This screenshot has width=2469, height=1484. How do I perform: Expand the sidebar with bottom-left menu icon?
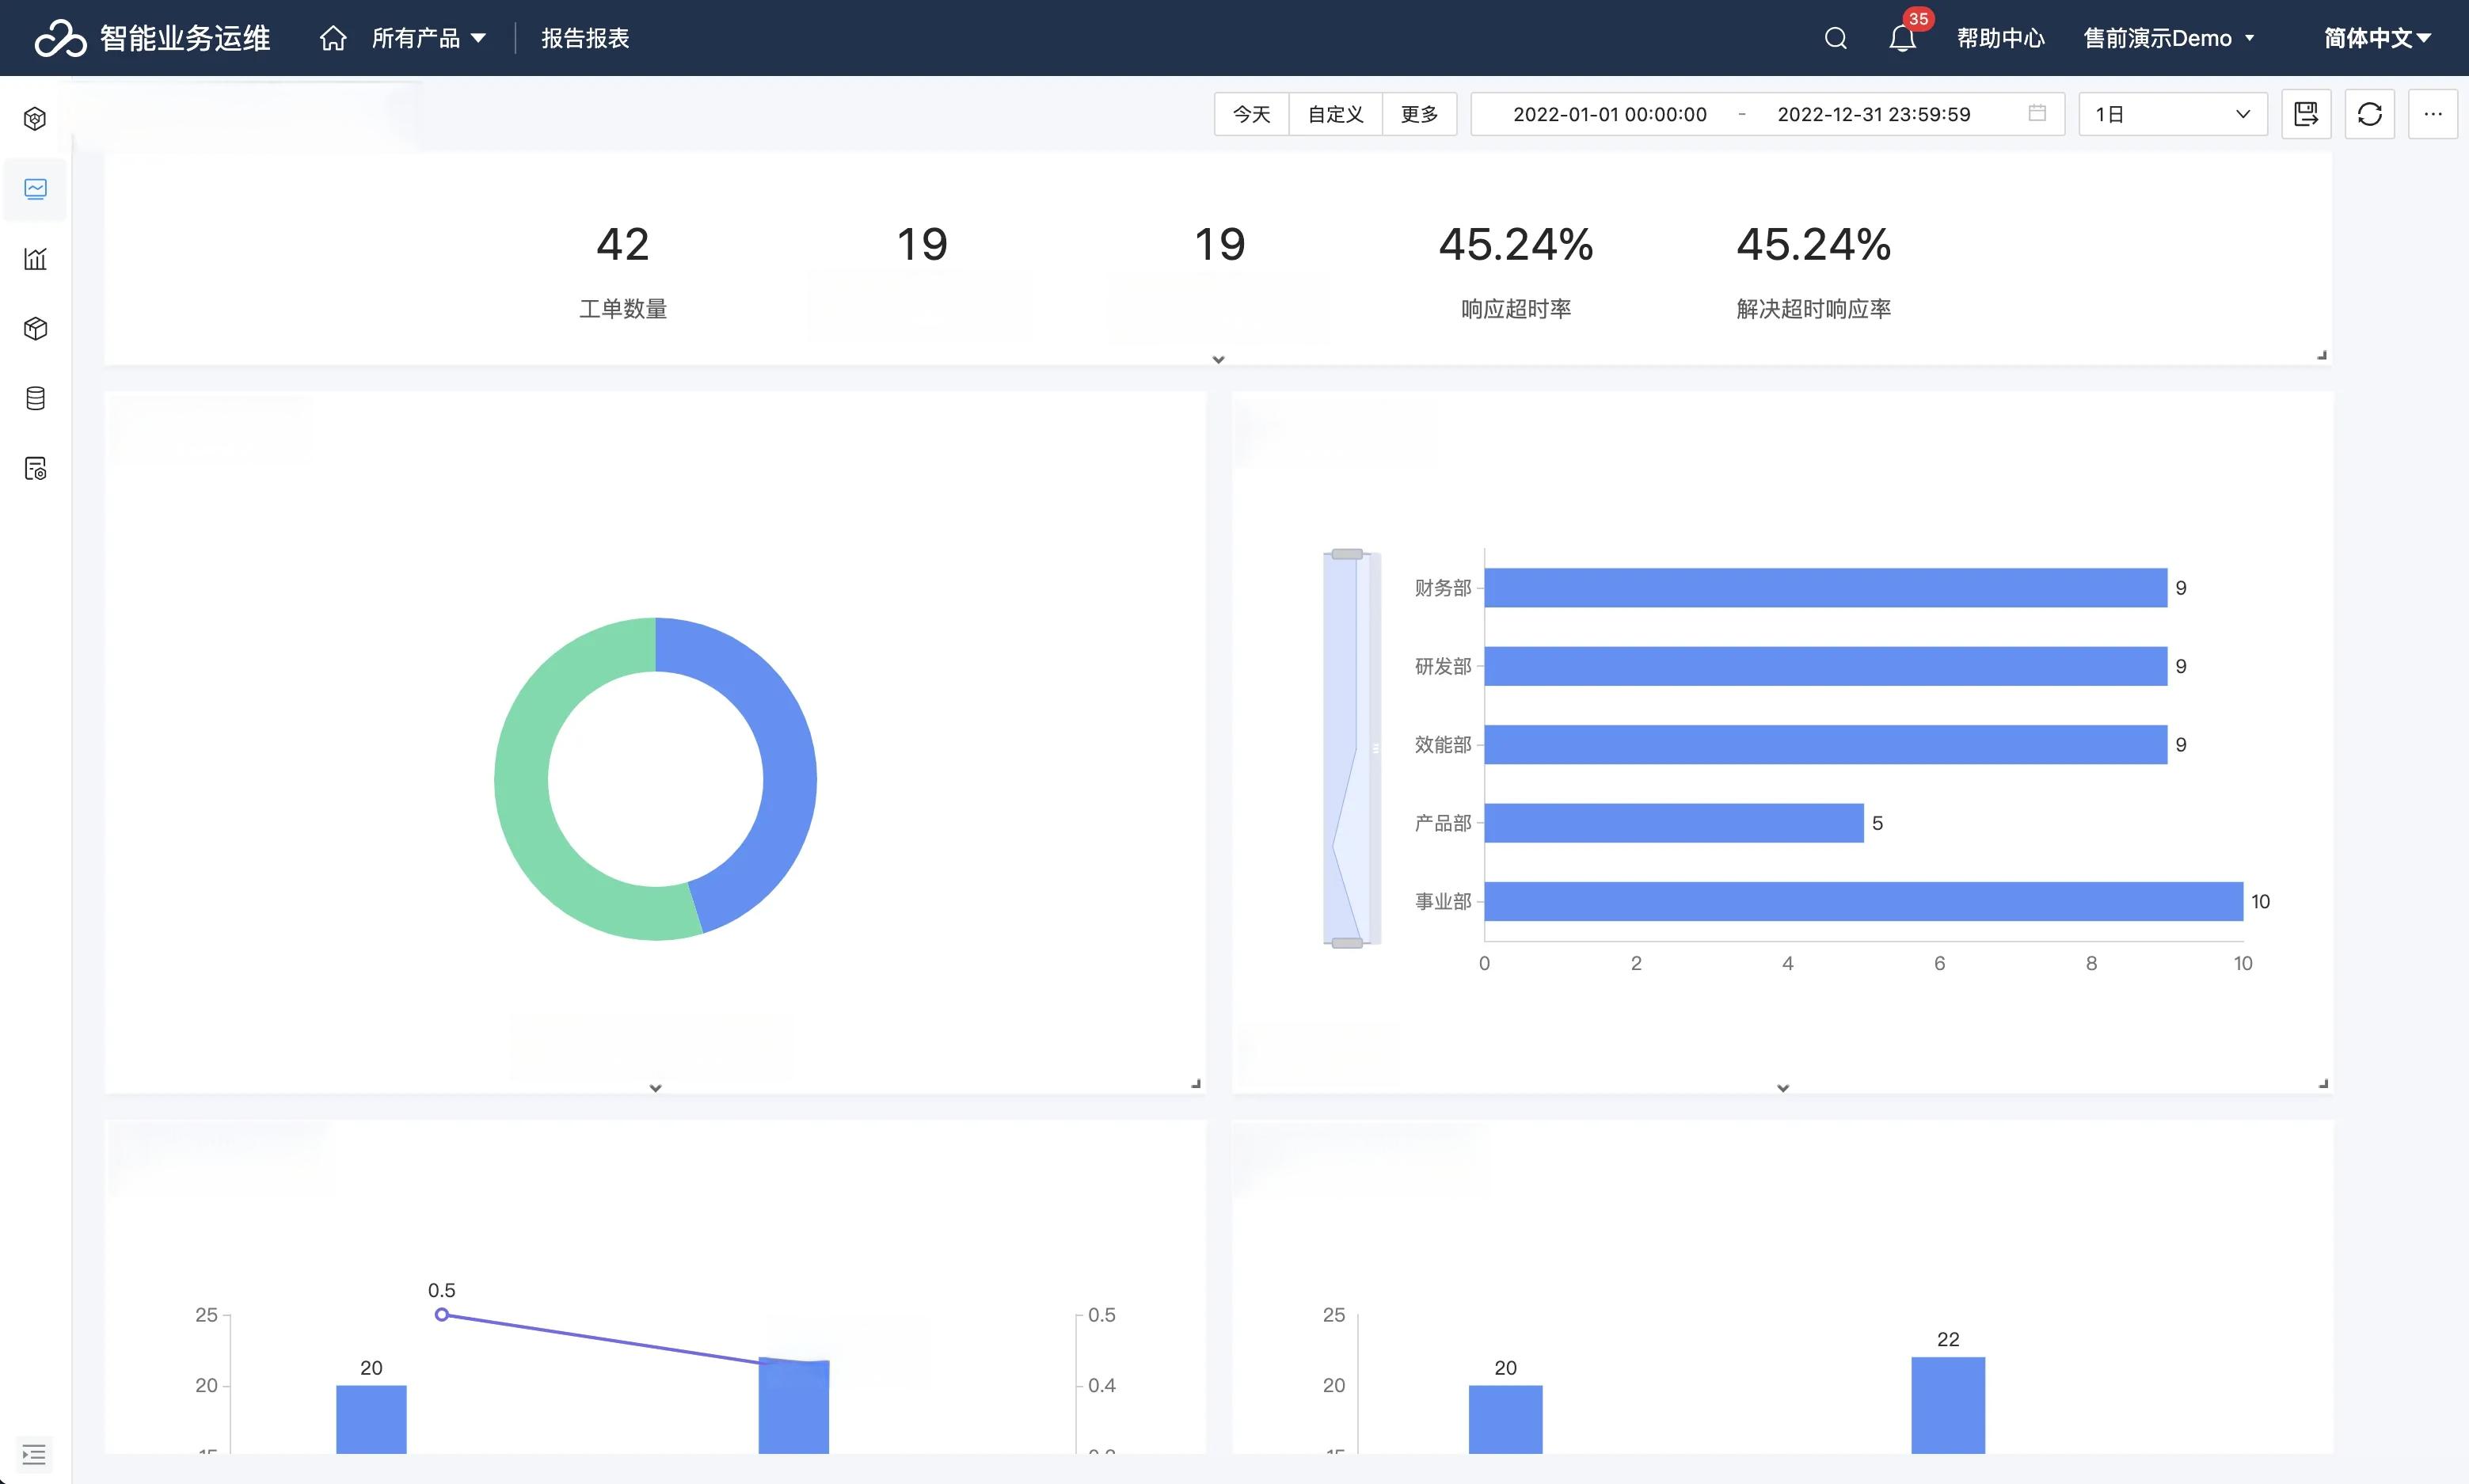[34, 1454]
